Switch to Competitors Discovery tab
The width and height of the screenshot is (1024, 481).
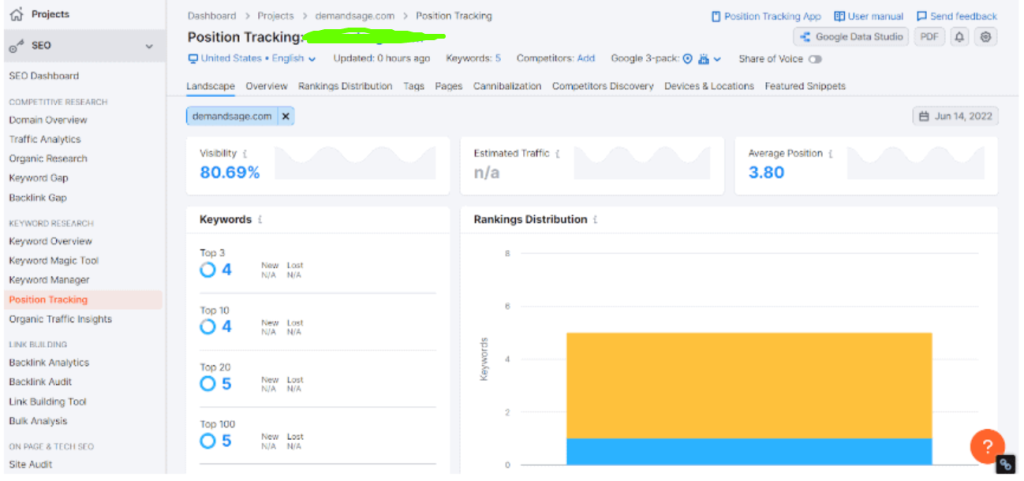click(x=603, y=86)
